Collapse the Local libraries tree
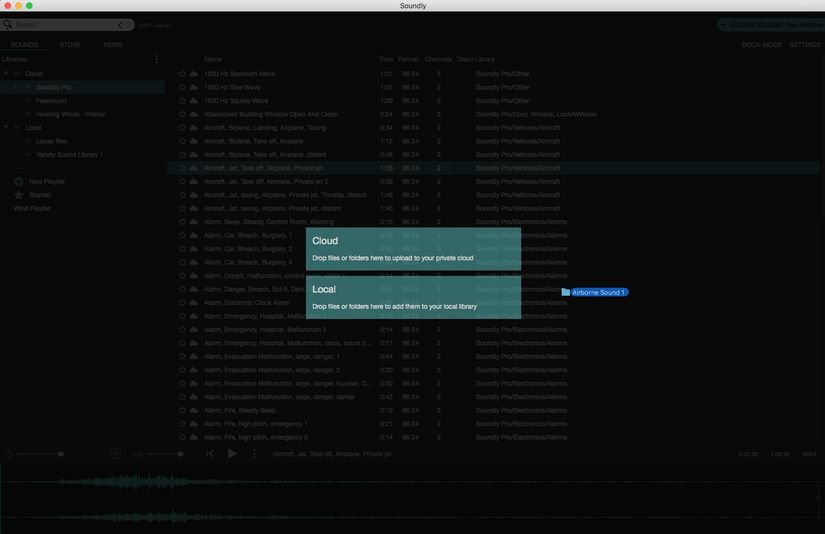The height and width of the screenshot is (534, 825). 5,128
